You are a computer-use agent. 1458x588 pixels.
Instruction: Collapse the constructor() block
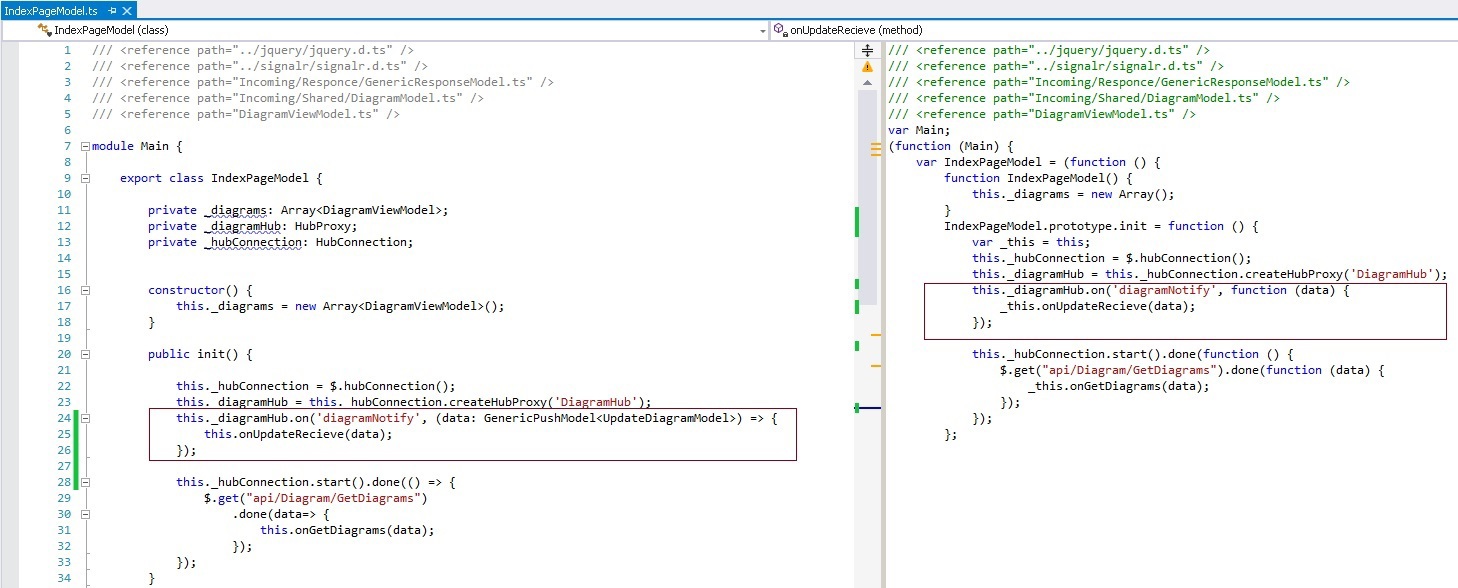(x=85, y=290)
